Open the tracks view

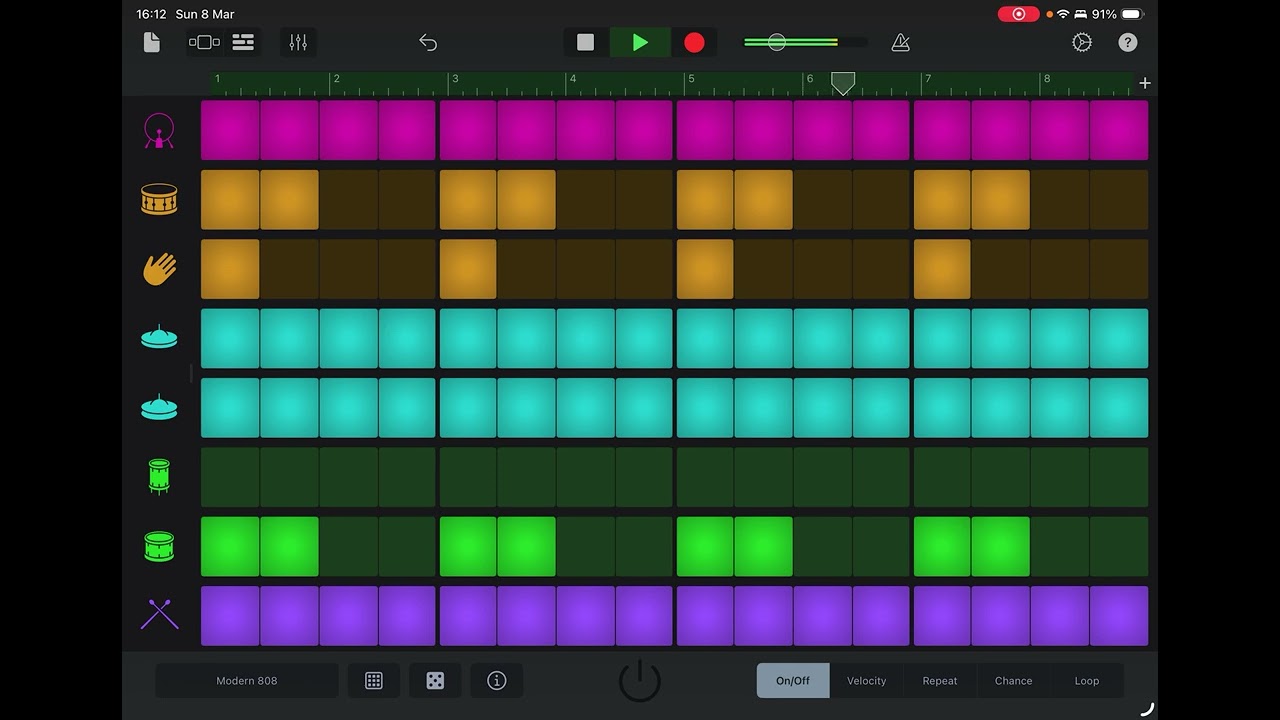coord(243,42)
